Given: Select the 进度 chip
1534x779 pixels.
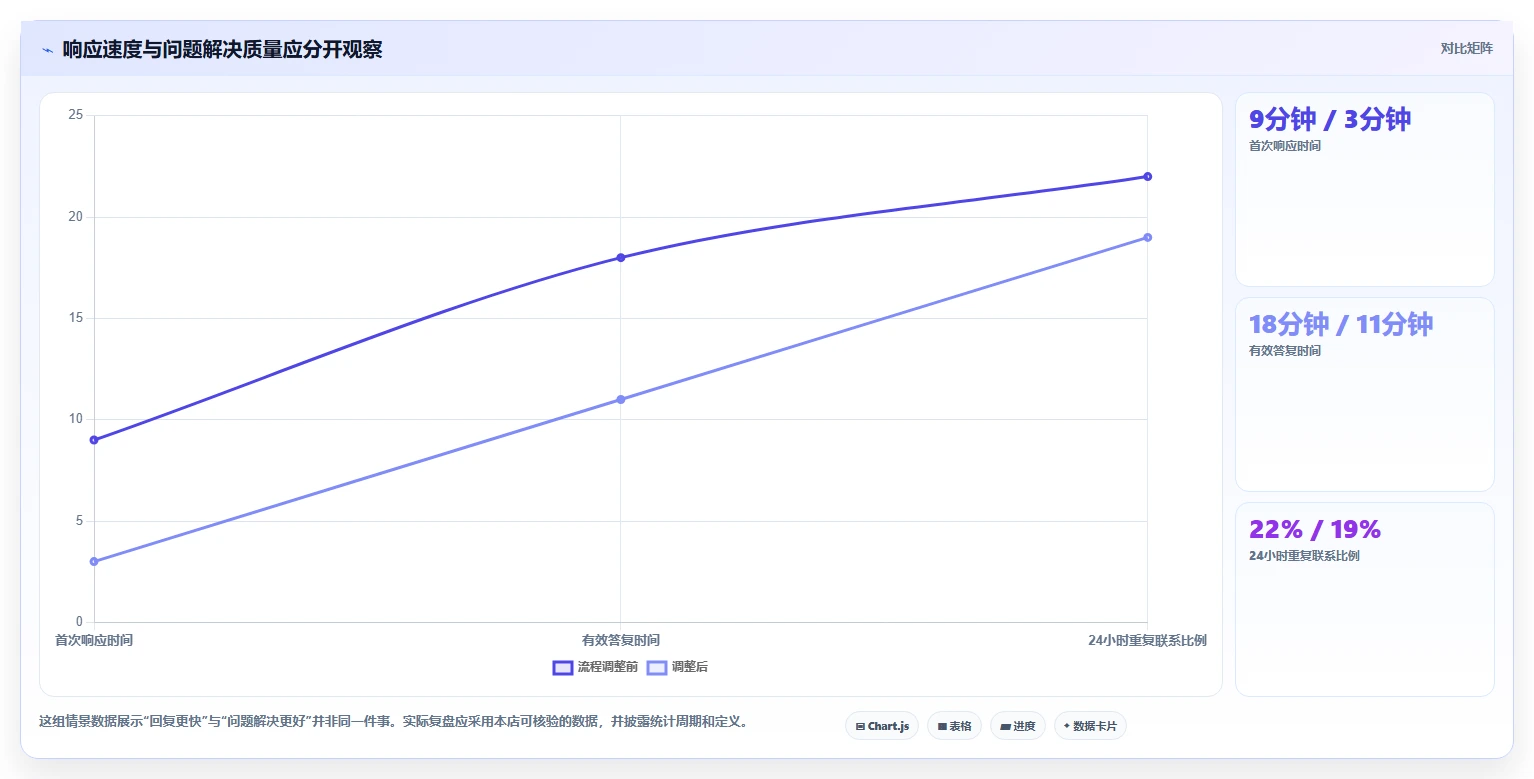Looking at the screenshot, I should [1018, 726].
